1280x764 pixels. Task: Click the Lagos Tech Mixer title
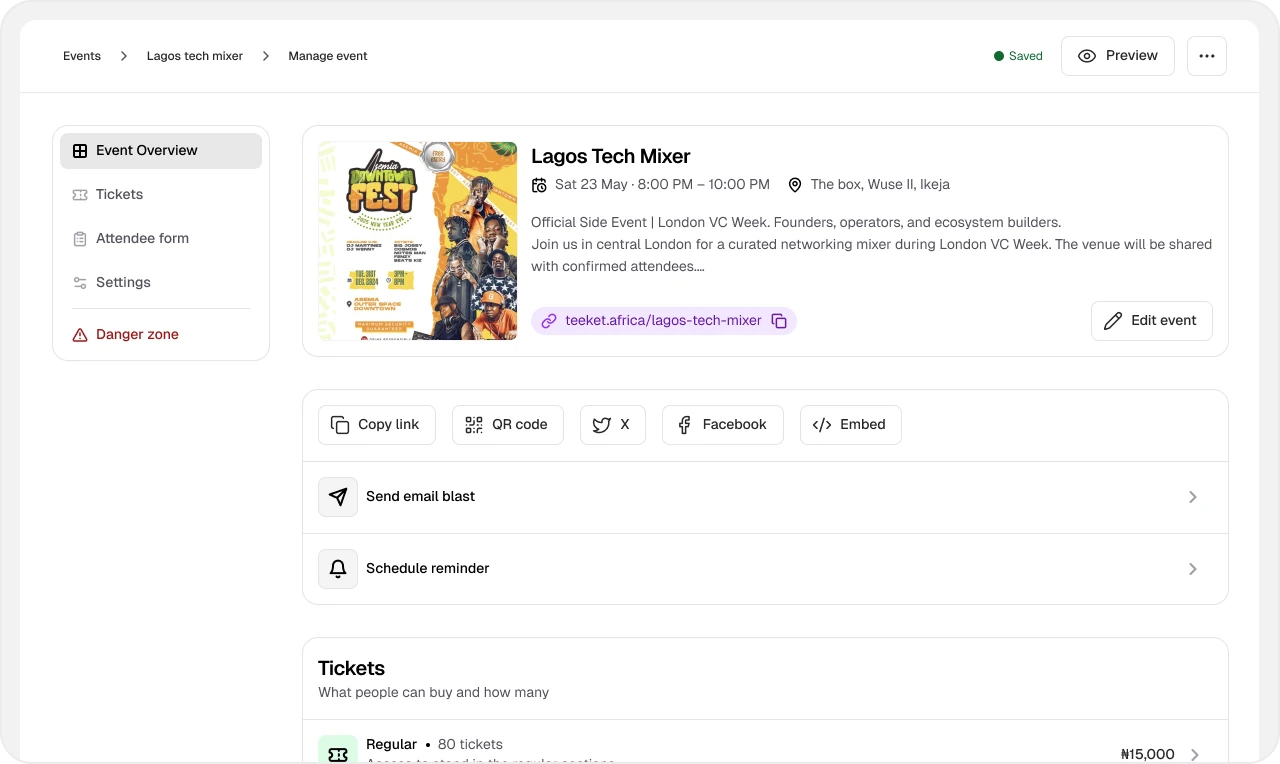pos(611,156)
